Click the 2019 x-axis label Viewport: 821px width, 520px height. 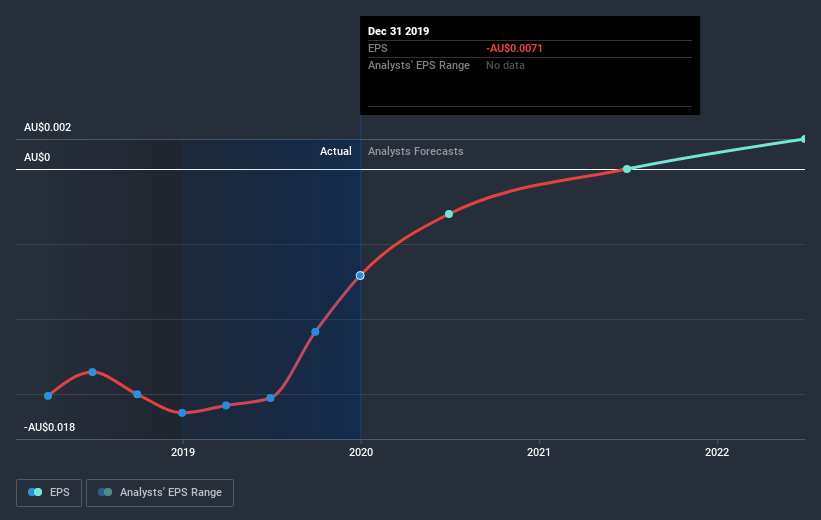(x=183, y=452)
